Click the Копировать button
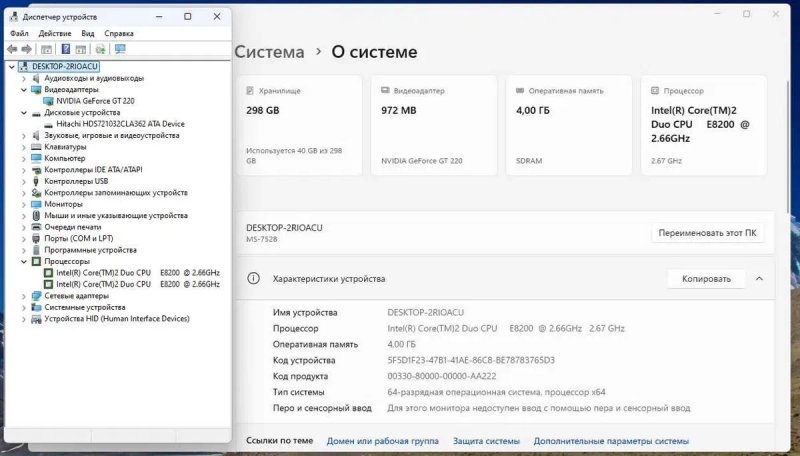 click(x=706, y=279)
